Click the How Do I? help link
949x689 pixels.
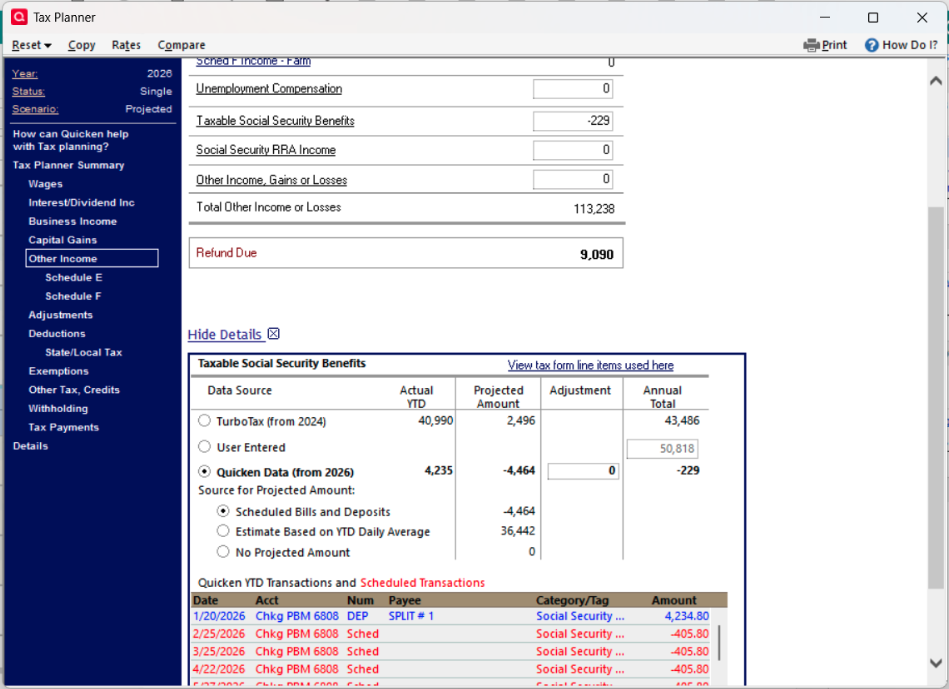coord(910,45)
